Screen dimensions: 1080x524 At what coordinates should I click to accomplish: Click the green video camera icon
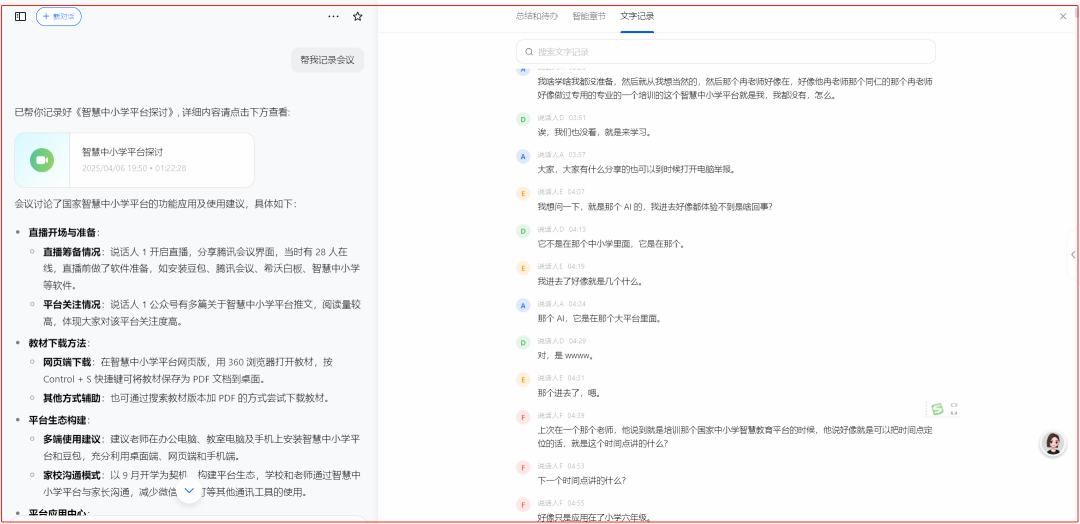coord(42,160)
